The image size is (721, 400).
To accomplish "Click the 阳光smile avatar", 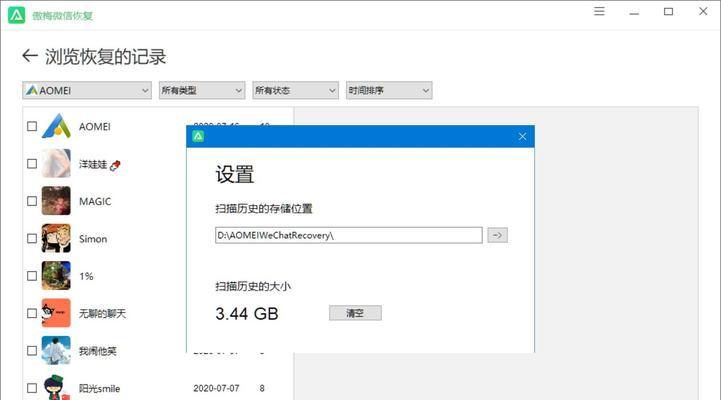I will [56, 387].
